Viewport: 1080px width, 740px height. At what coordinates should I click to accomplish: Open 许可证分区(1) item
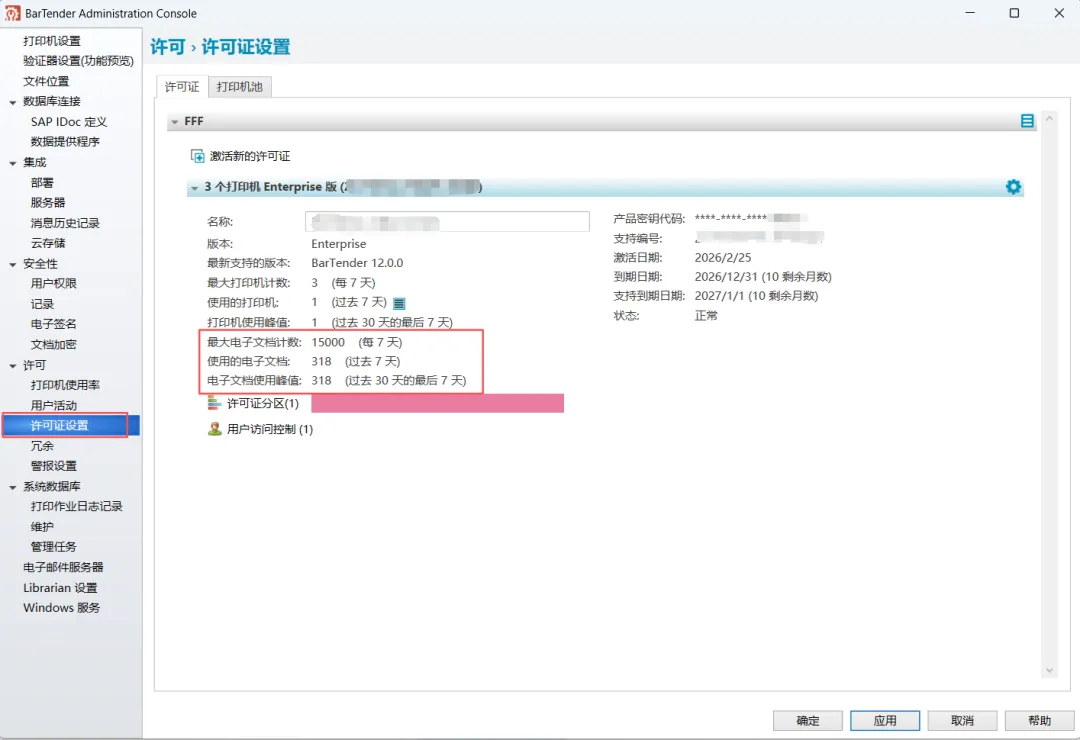263,404
